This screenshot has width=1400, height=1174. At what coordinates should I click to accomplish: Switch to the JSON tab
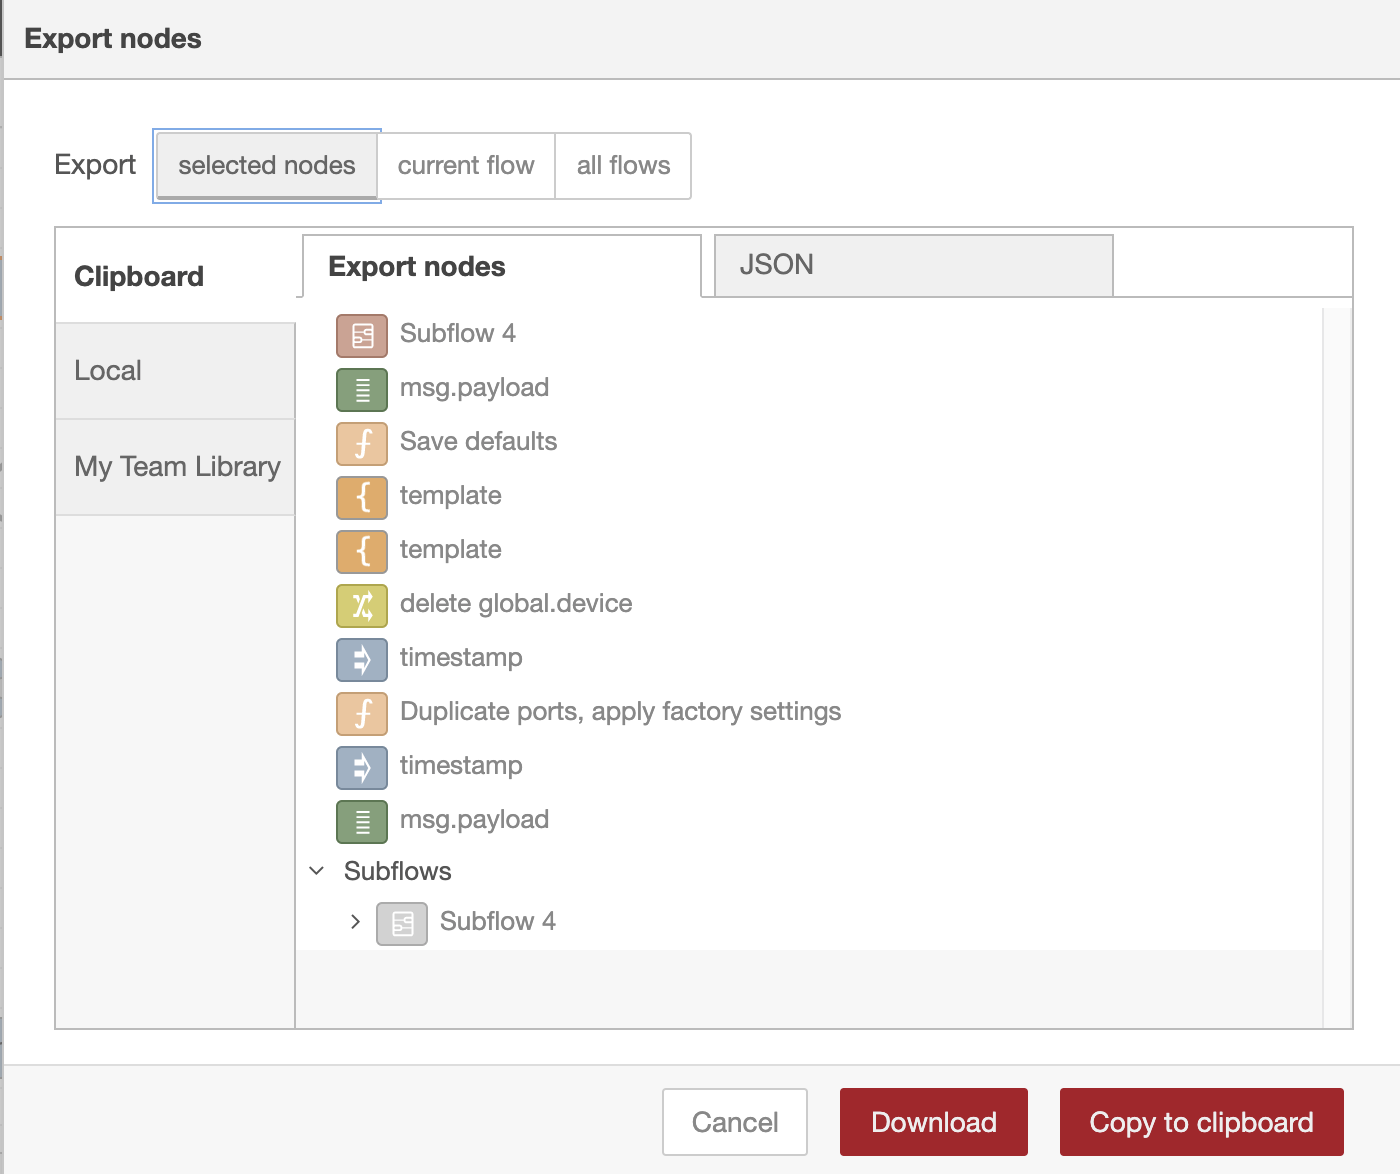(914, 265)
